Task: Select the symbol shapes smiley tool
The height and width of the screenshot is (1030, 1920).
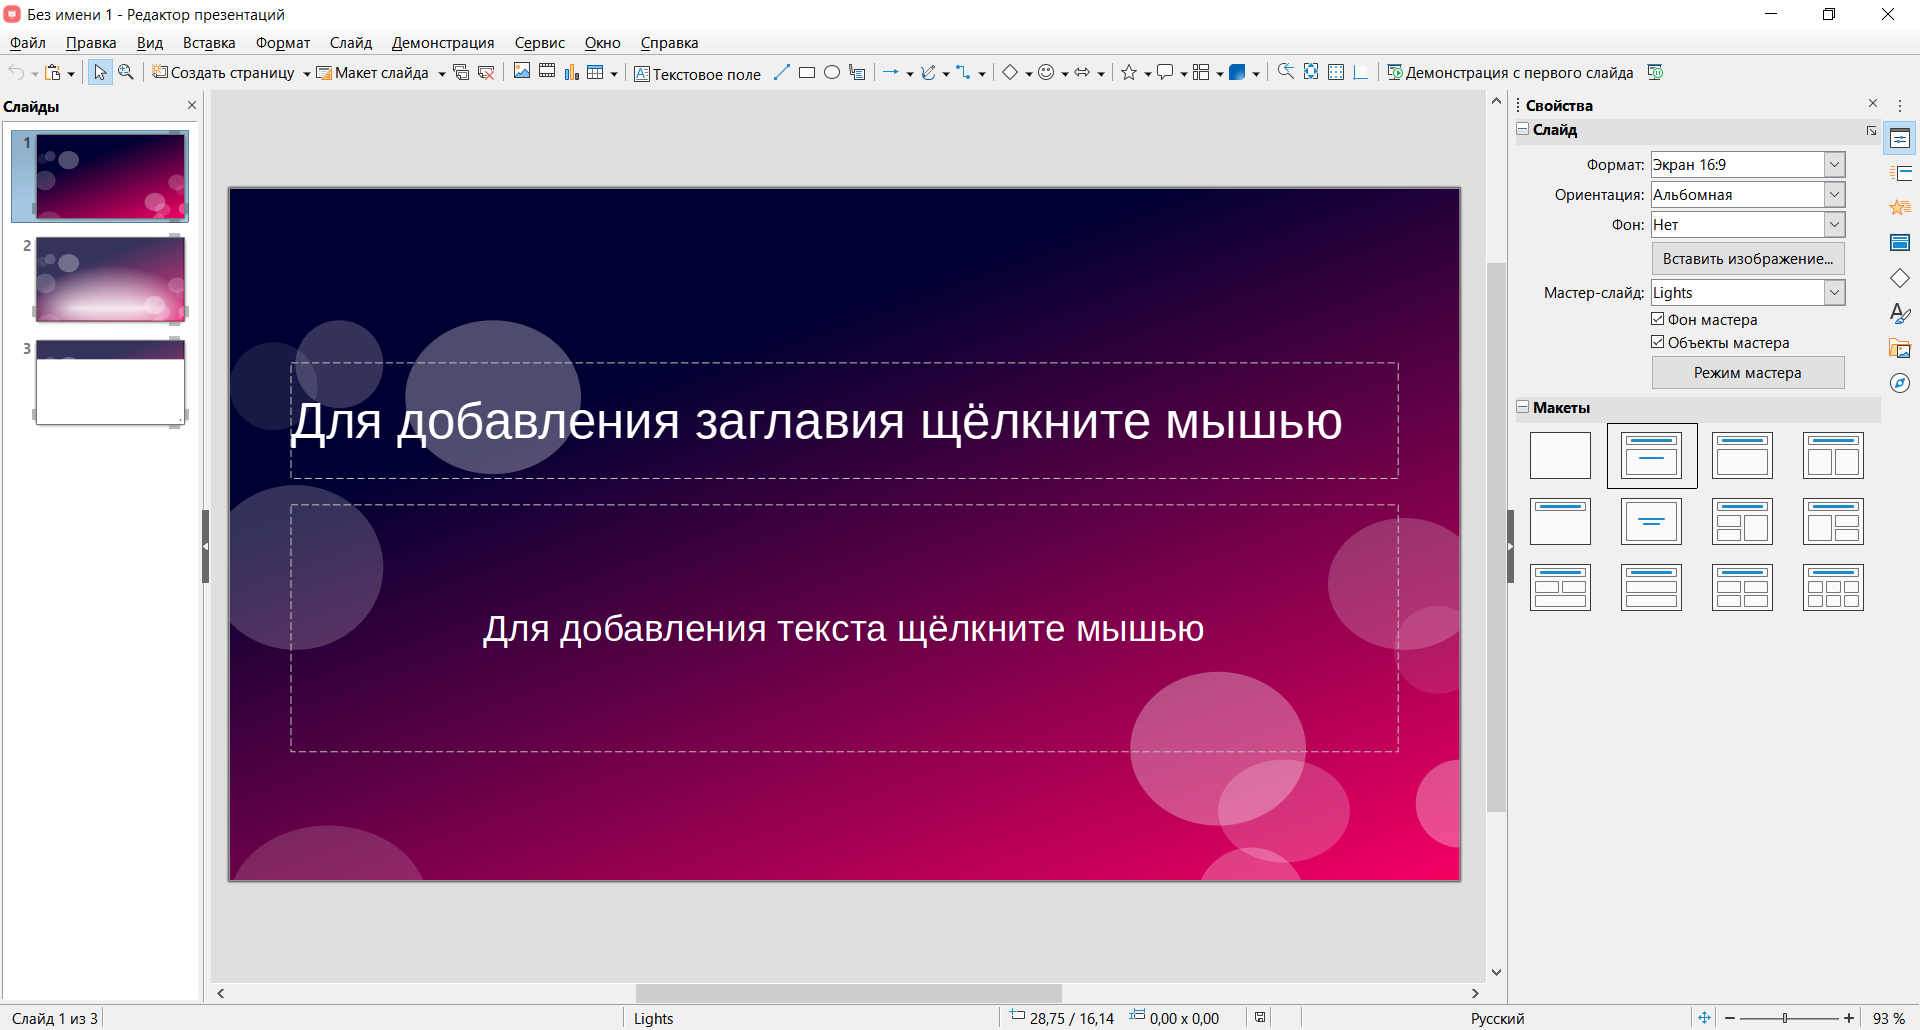Action: (1046, 72)
